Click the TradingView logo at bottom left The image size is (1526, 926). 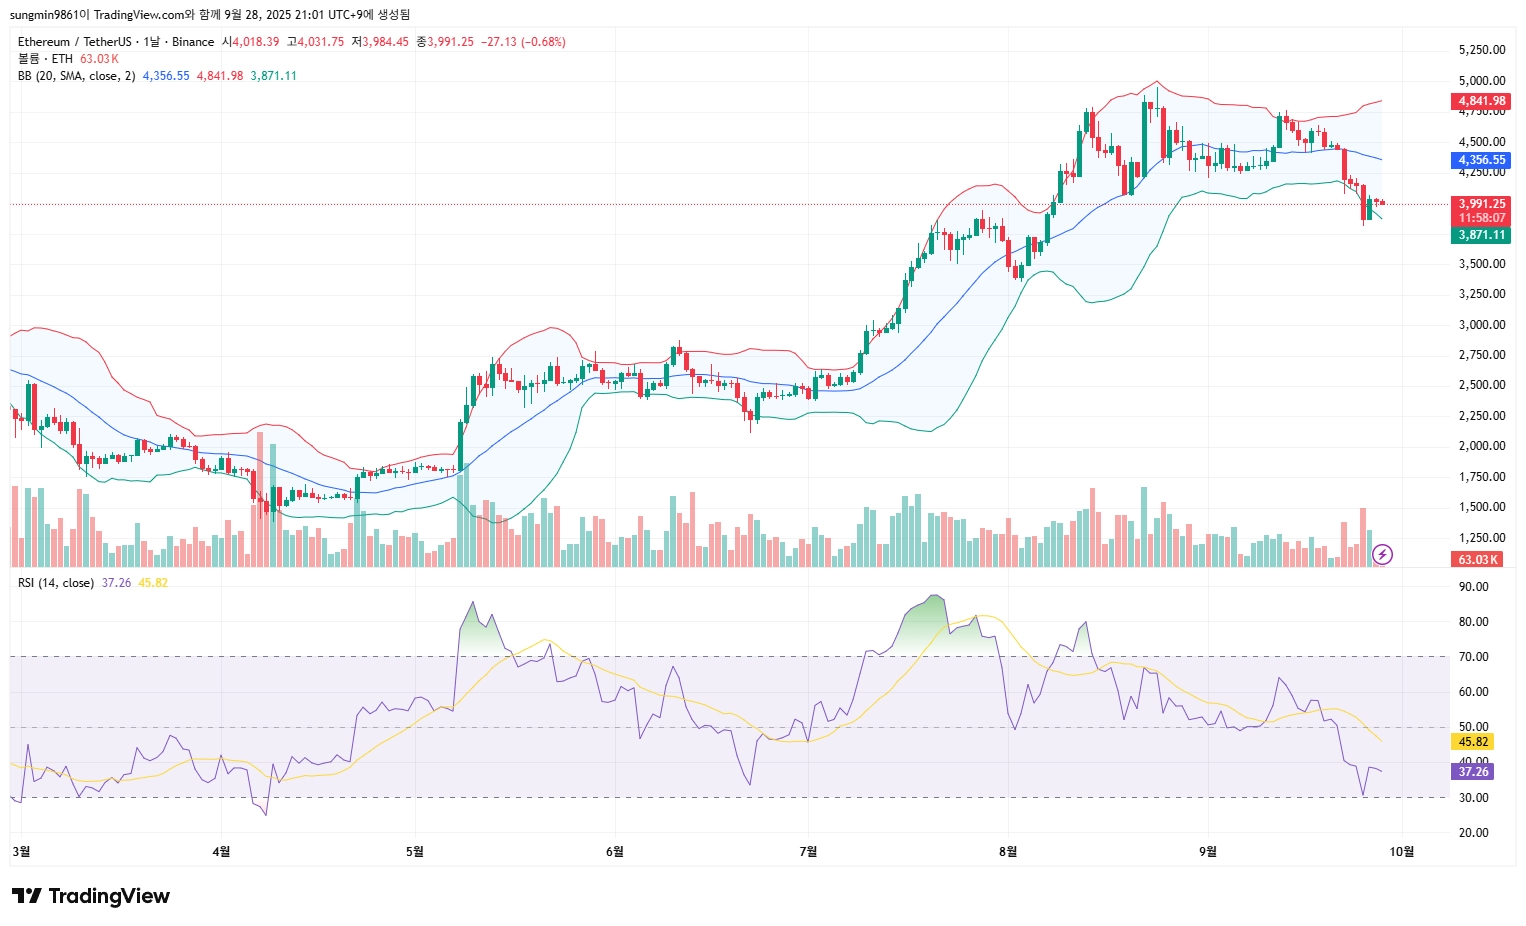[x=91, y=896]
